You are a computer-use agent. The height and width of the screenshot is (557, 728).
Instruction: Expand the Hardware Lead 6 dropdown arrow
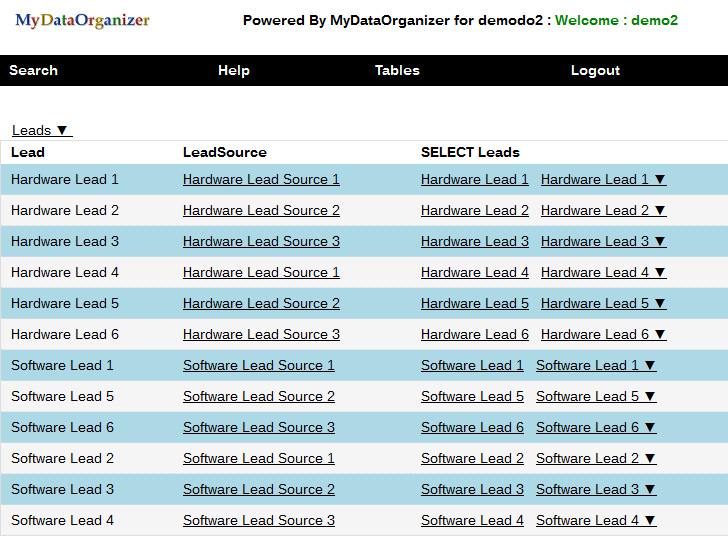(x=659, y=335)
